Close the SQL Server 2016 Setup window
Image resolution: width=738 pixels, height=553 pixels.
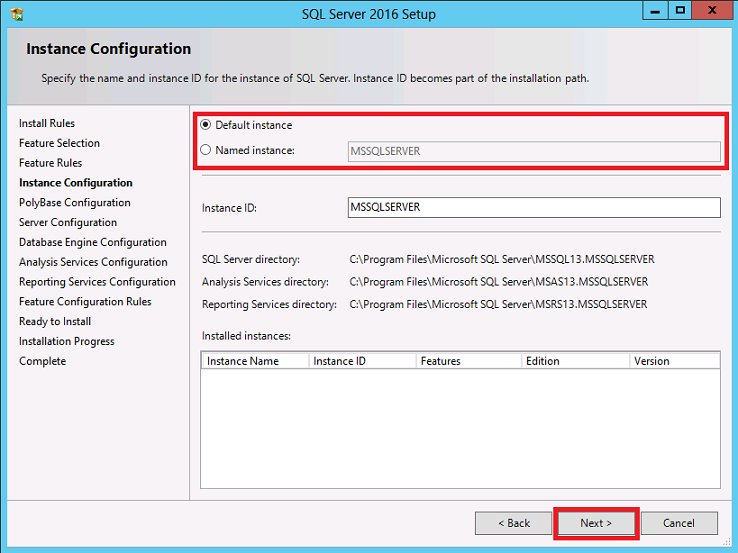(710, 11)
